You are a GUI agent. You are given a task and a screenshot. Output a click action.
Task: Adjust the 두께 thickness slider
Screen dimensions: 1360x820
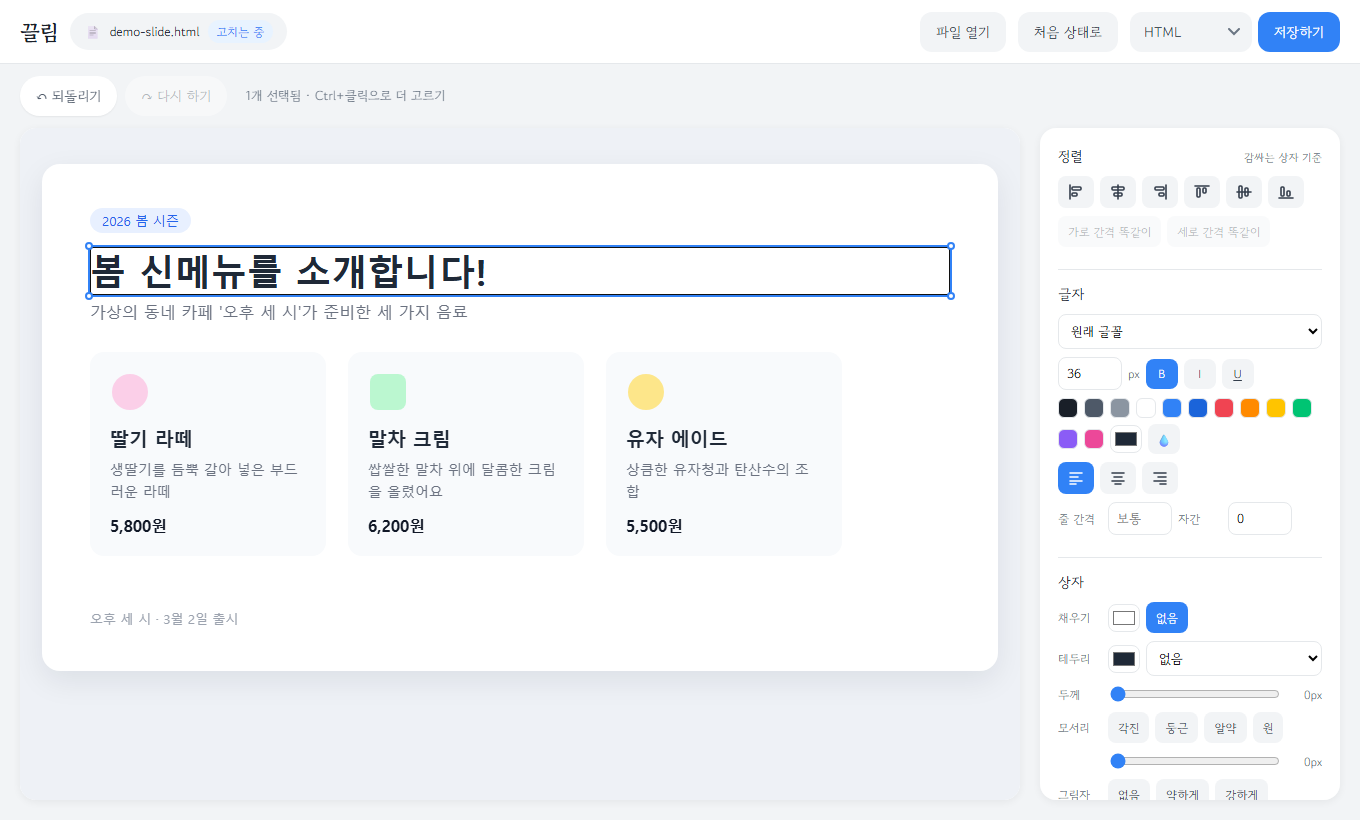[1195, 694]
